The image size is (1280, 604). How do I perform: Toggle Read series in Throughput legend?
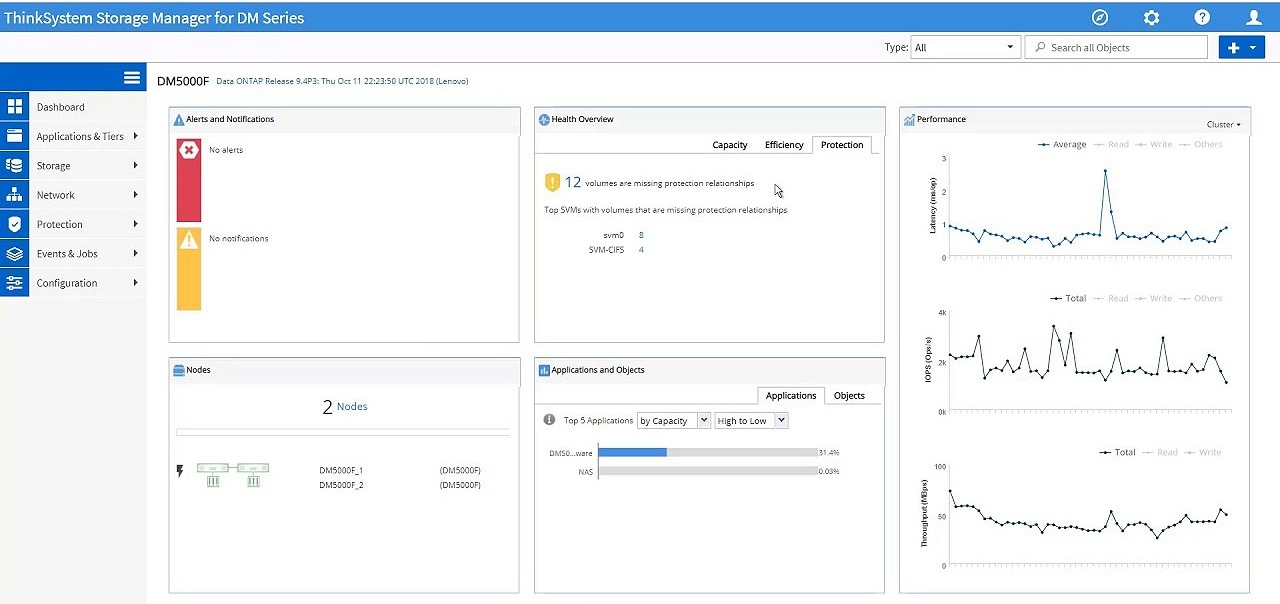point(1160,452)
